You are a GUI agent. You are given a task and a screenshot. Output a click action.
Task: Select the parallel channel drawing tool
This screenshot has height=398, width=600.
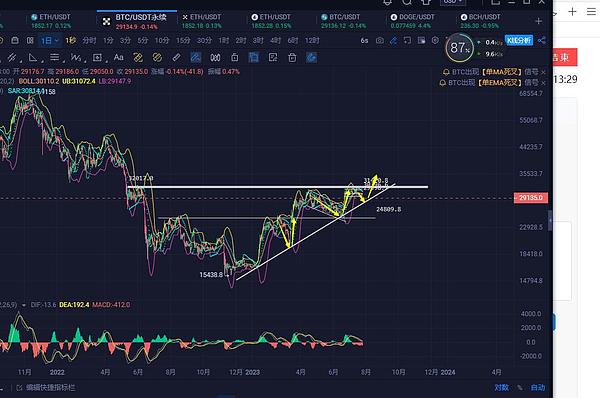pos(12,58)
